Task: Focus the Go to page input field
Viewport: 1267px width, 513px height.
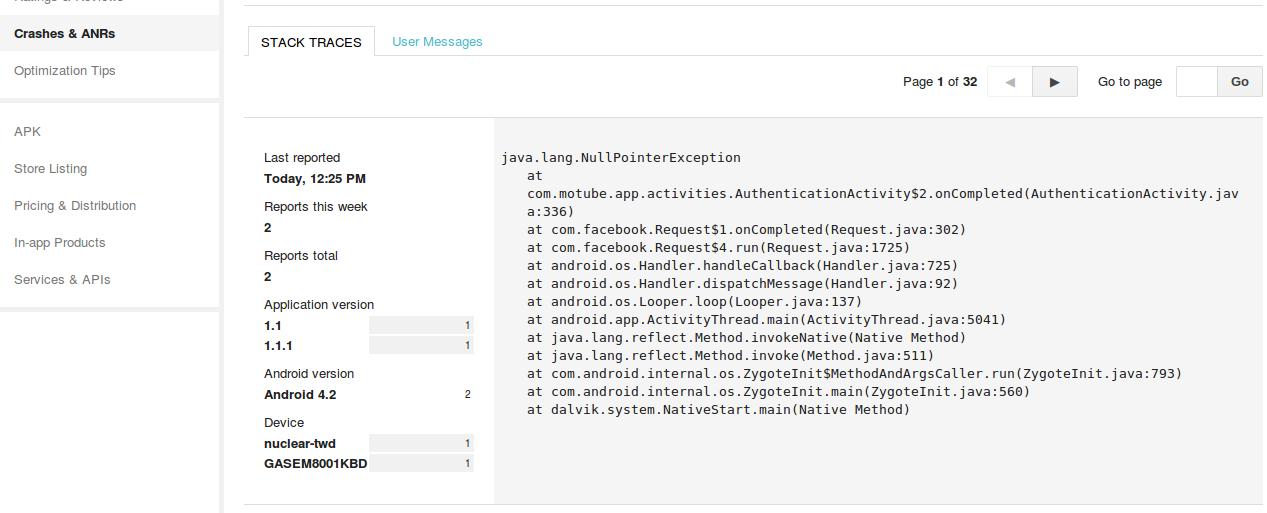Action: click(x=1197, y=82)
